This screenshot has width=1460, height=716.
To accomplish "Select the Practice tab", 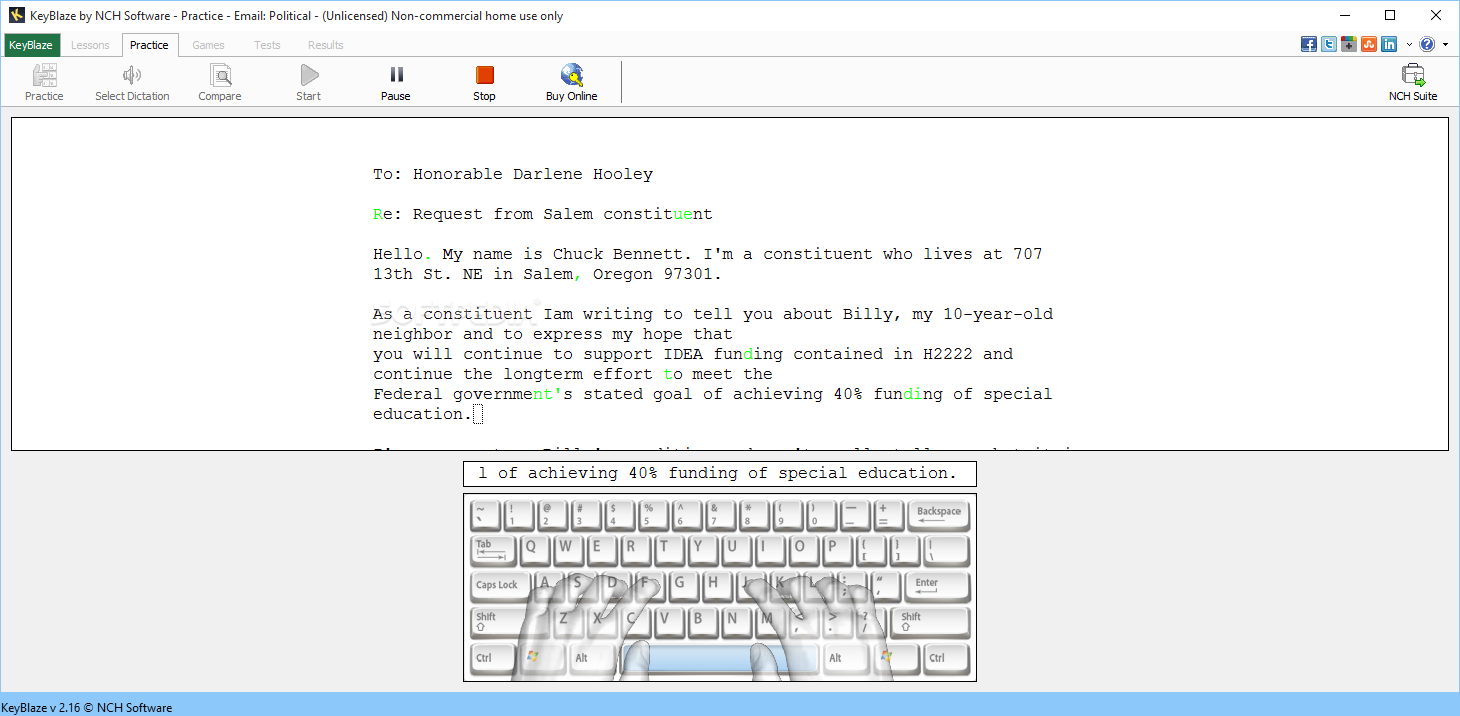I will (149, 45).
